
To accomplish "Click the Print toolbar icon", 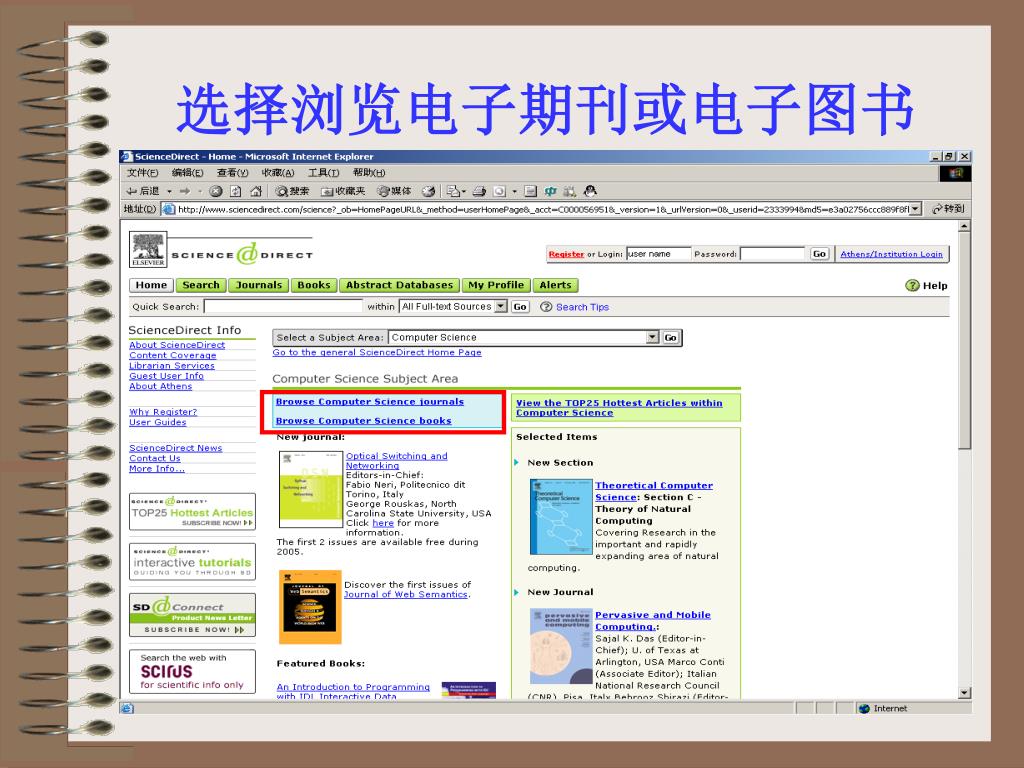I will (479, 191).
